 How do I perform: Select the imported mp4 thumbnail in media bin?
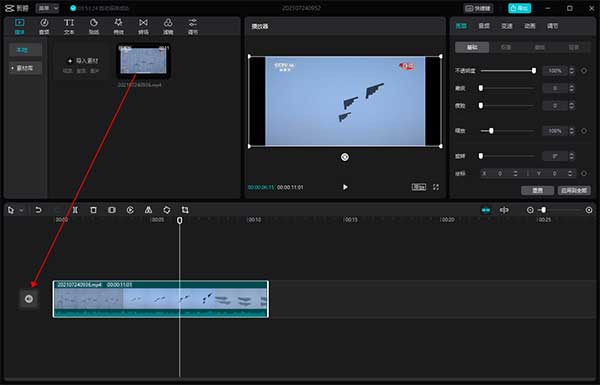point(143,61)
